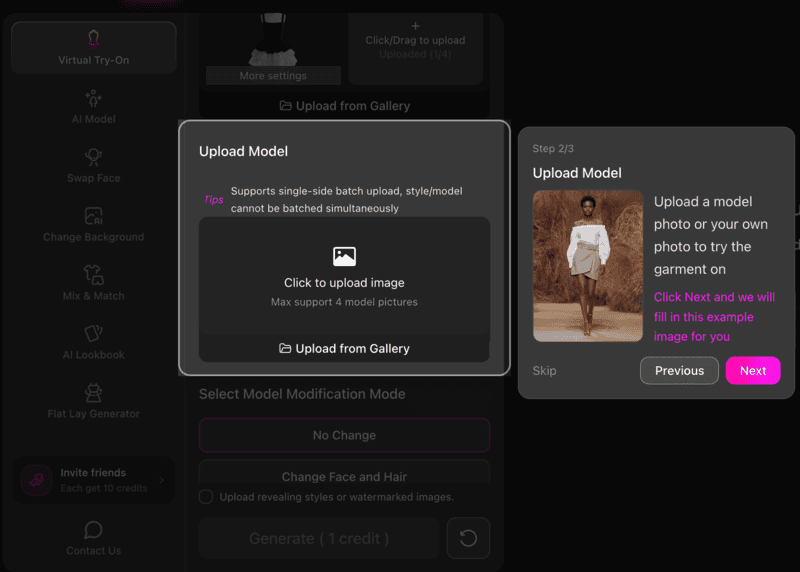Click the pink 'Tips' label
Image resolution: width=800 pixels, height=572 pixels.
214,200
